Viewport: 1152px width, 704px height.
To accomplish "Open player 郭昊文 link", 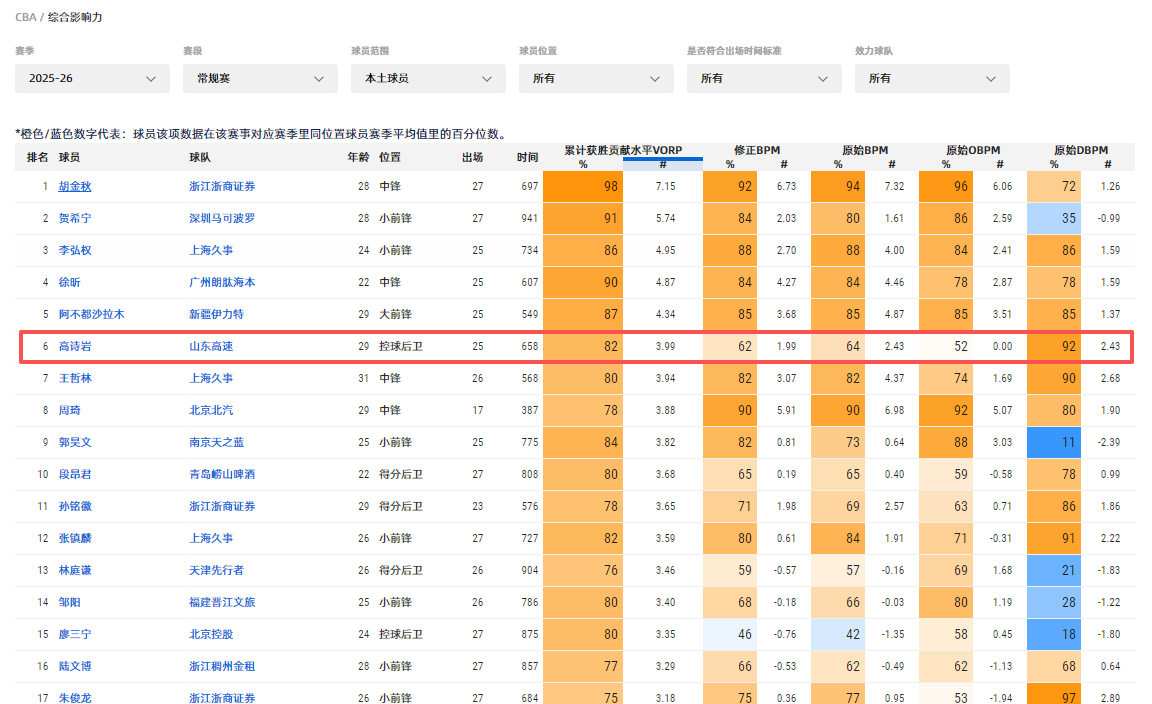I will pos(75,442).
